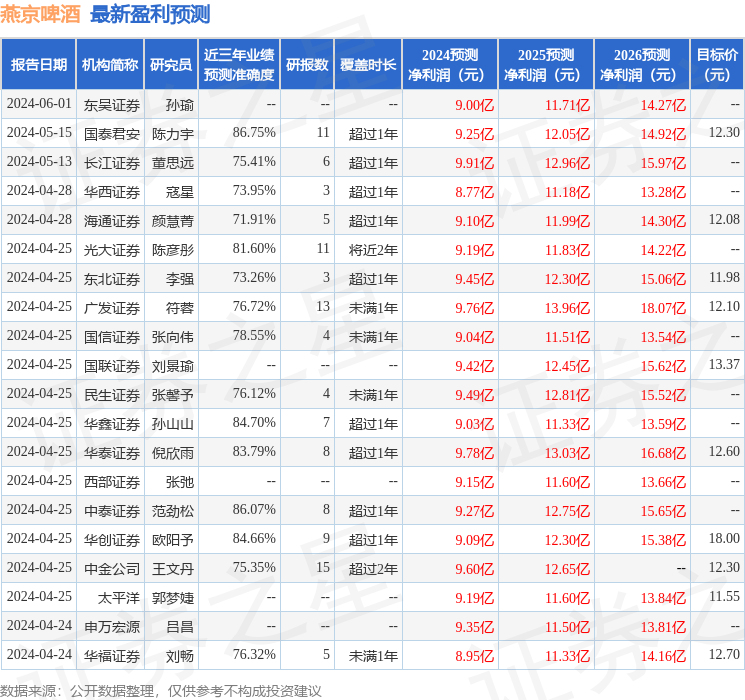Click accuracy value 86.07%
Screen dimensions: 745x700
click(x=254, y=509)
